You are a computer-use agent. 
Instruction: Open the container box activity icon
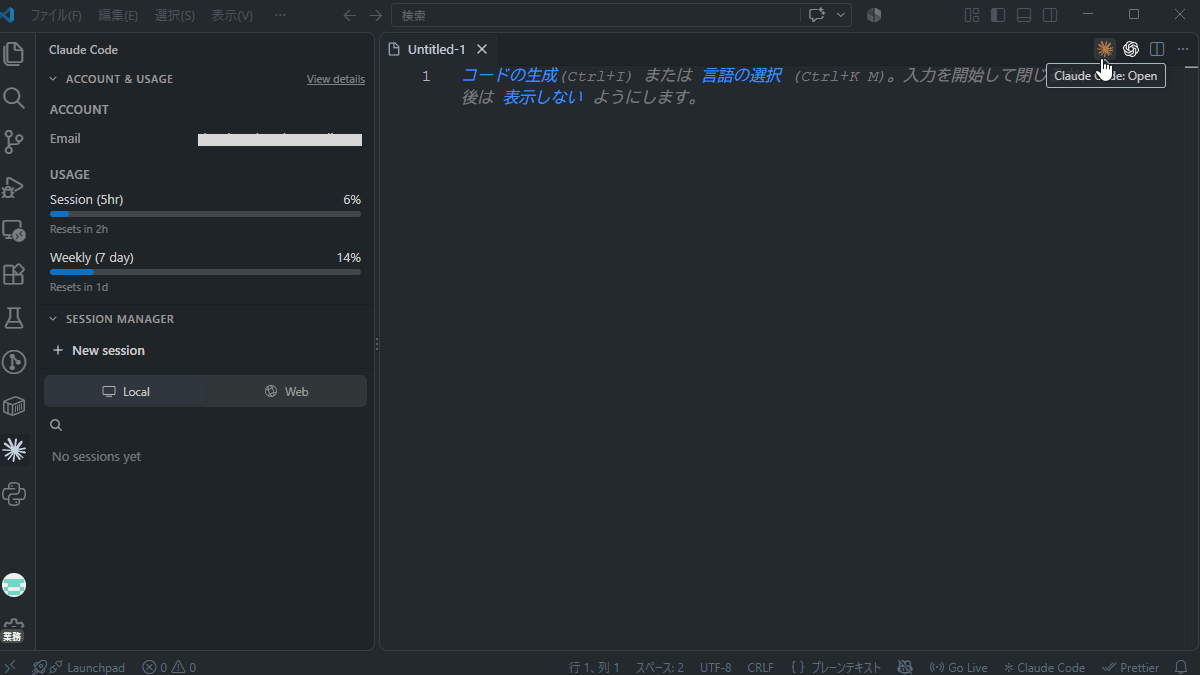tap(14, 406)
